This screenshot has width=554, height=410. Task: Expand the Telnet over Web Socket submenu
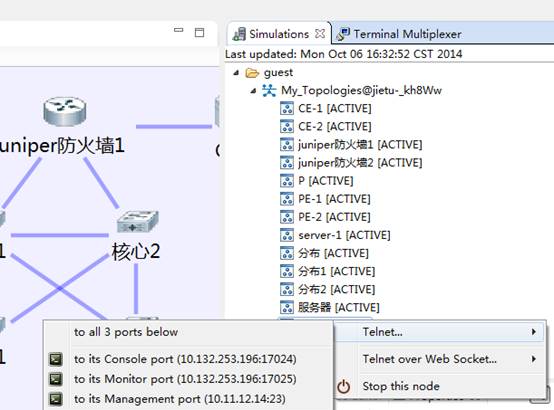point(534,359)
